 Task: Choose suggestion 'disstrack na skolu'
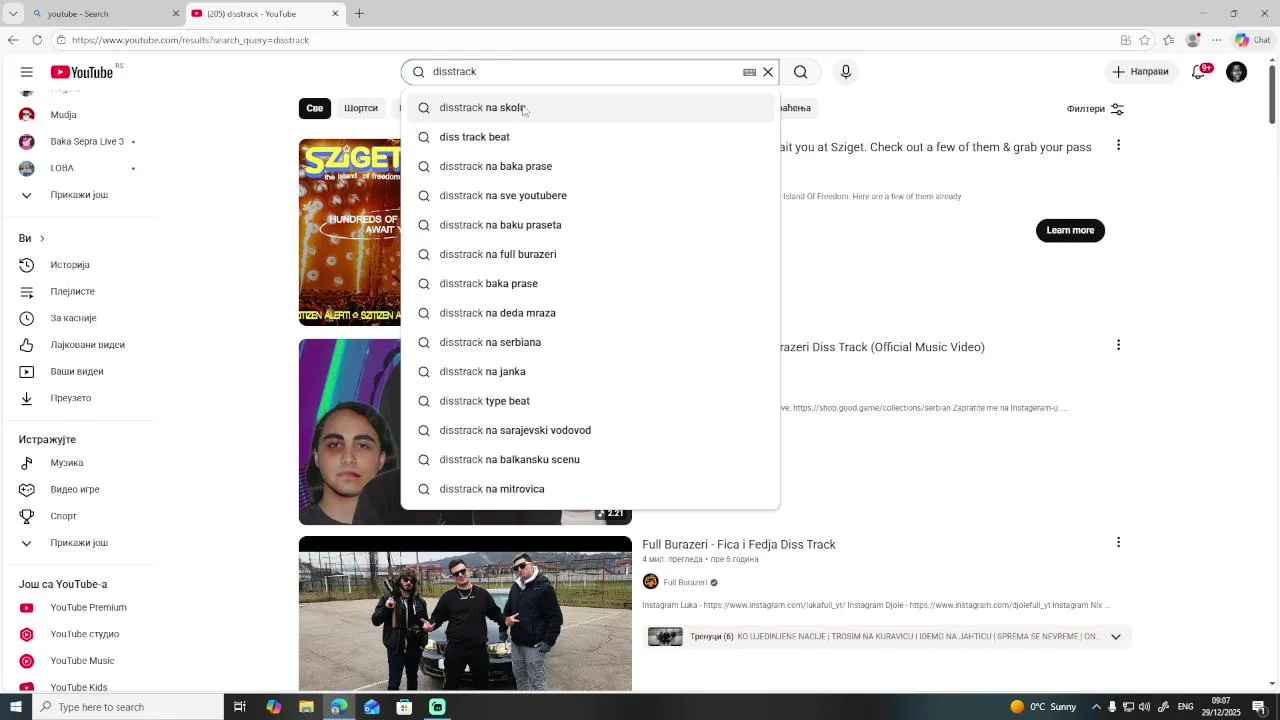tap(590, 108)
